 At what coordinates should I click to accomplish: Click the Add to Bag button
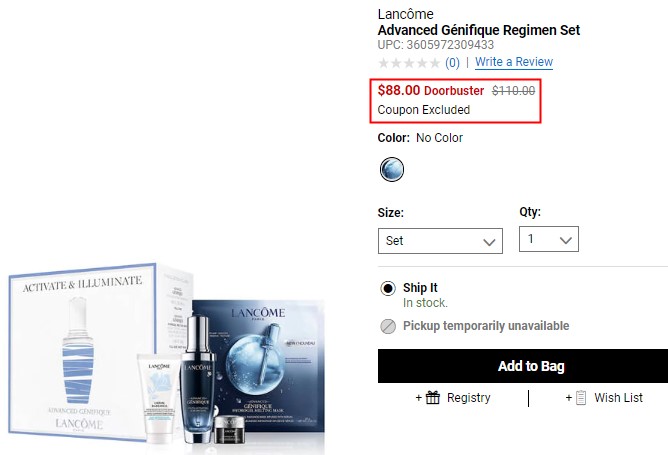tap(523, 366)
